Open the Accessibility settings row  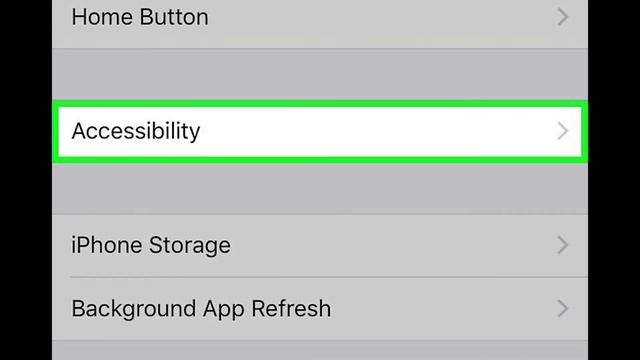pos(320,131)
